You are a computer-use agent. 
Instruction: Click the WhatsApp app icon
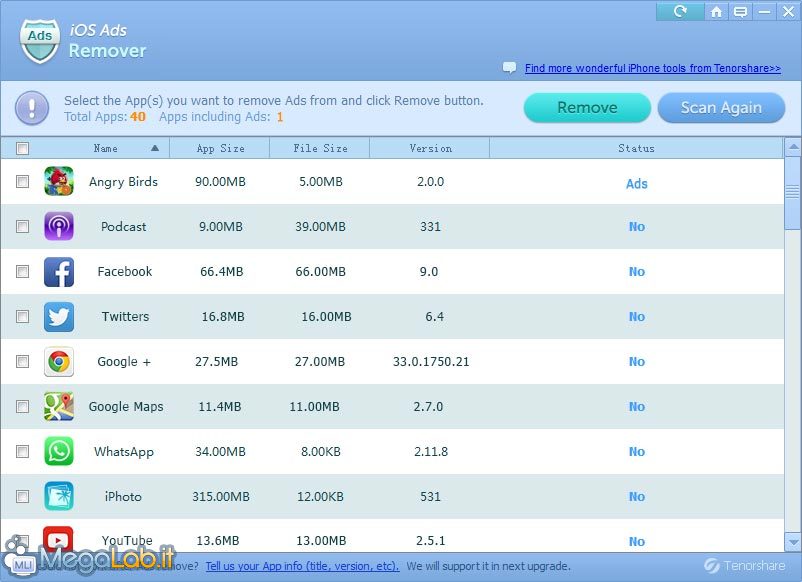click(x=59, y=451)
